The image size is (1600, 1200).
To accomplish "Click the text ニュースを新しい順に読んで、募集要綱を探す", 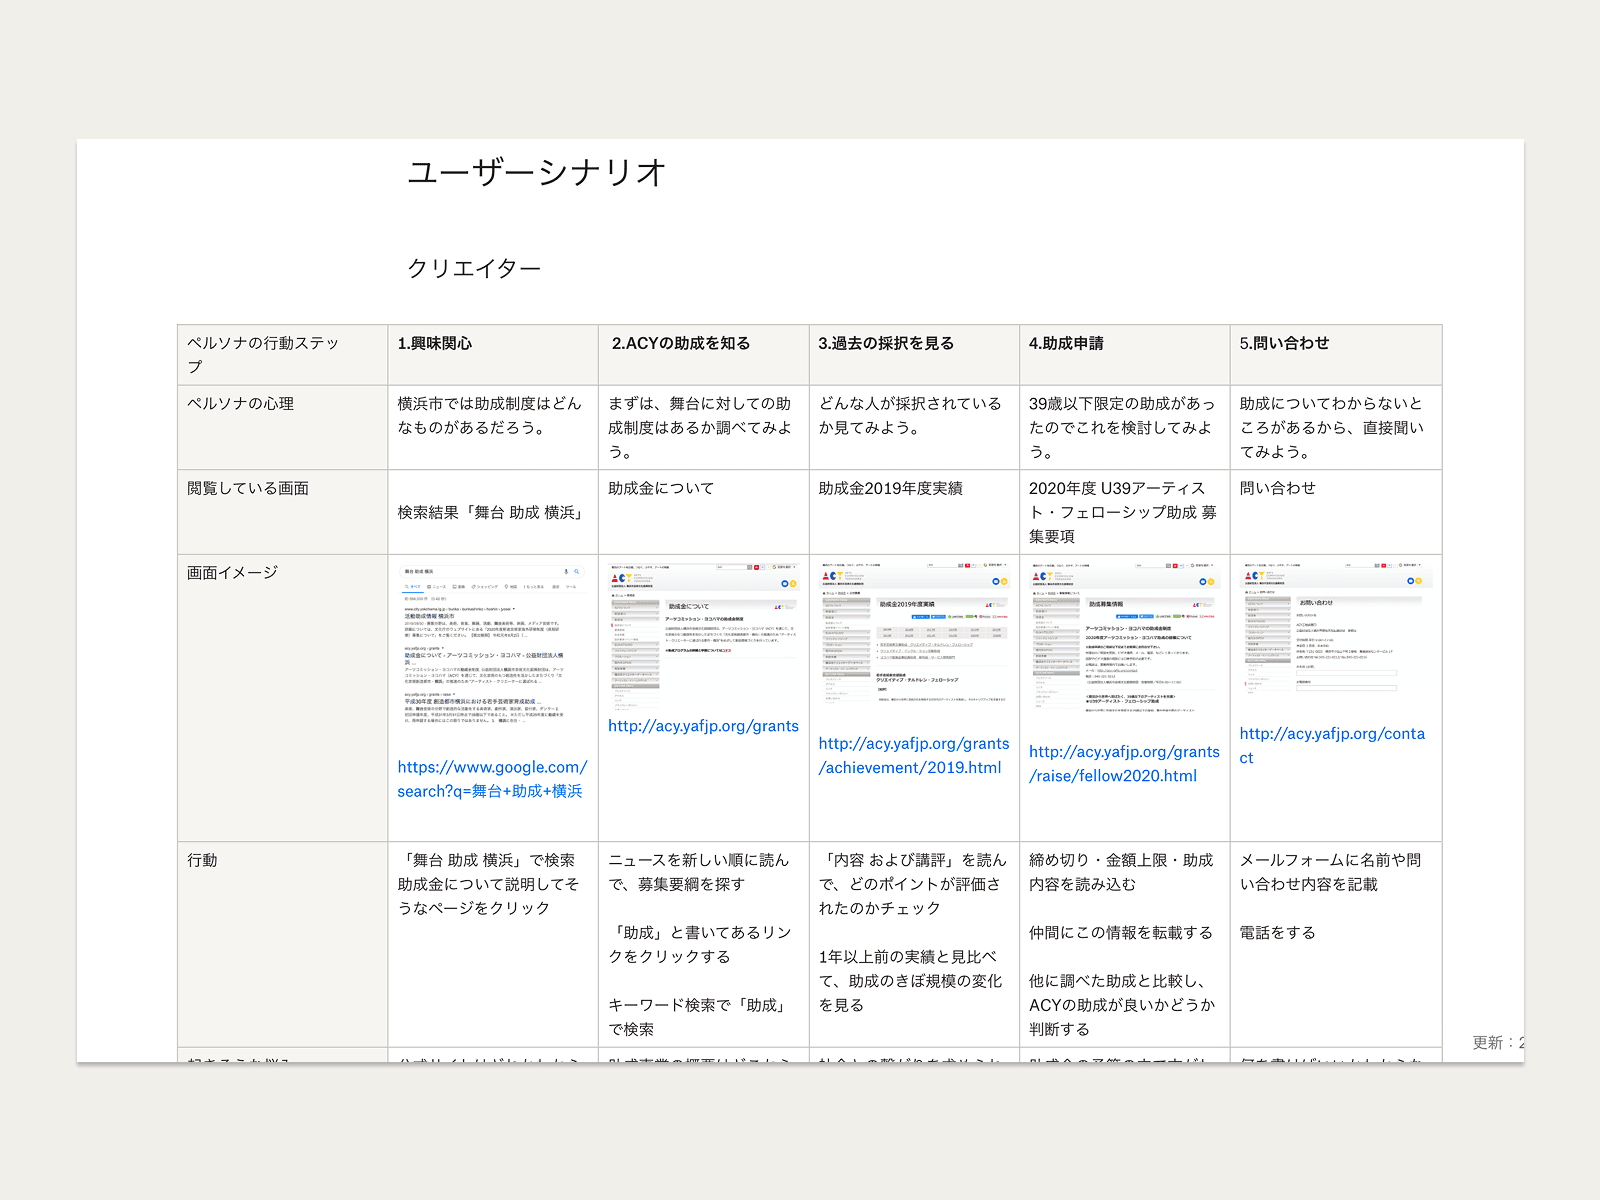I will (698, 872).
